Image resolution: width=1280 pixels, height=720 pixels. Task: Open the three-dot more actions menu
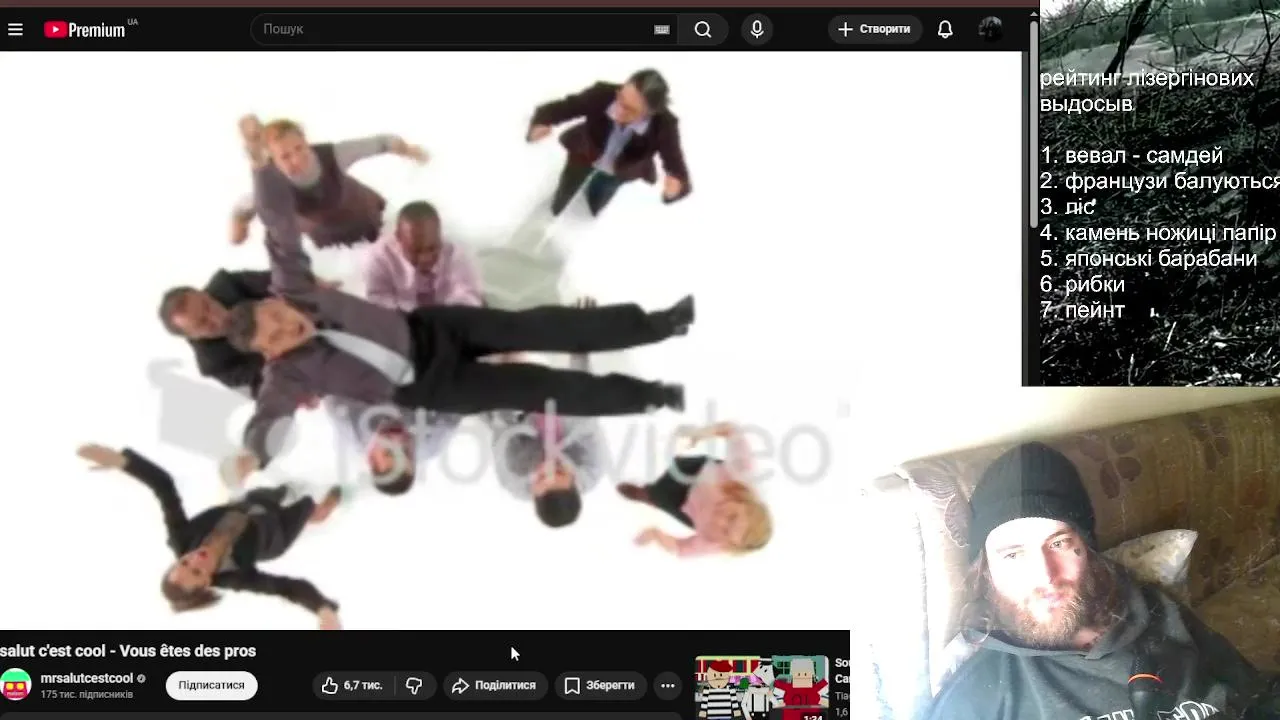pos(667,685)
